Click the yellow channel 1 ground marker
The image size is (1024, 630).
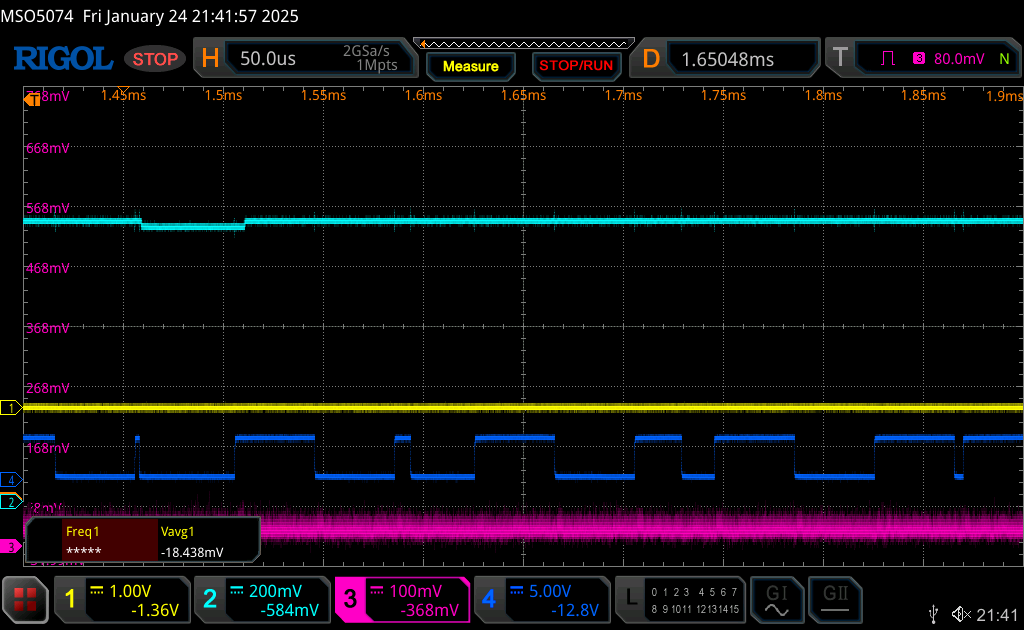pyautogui.click(x=11, y=408)
